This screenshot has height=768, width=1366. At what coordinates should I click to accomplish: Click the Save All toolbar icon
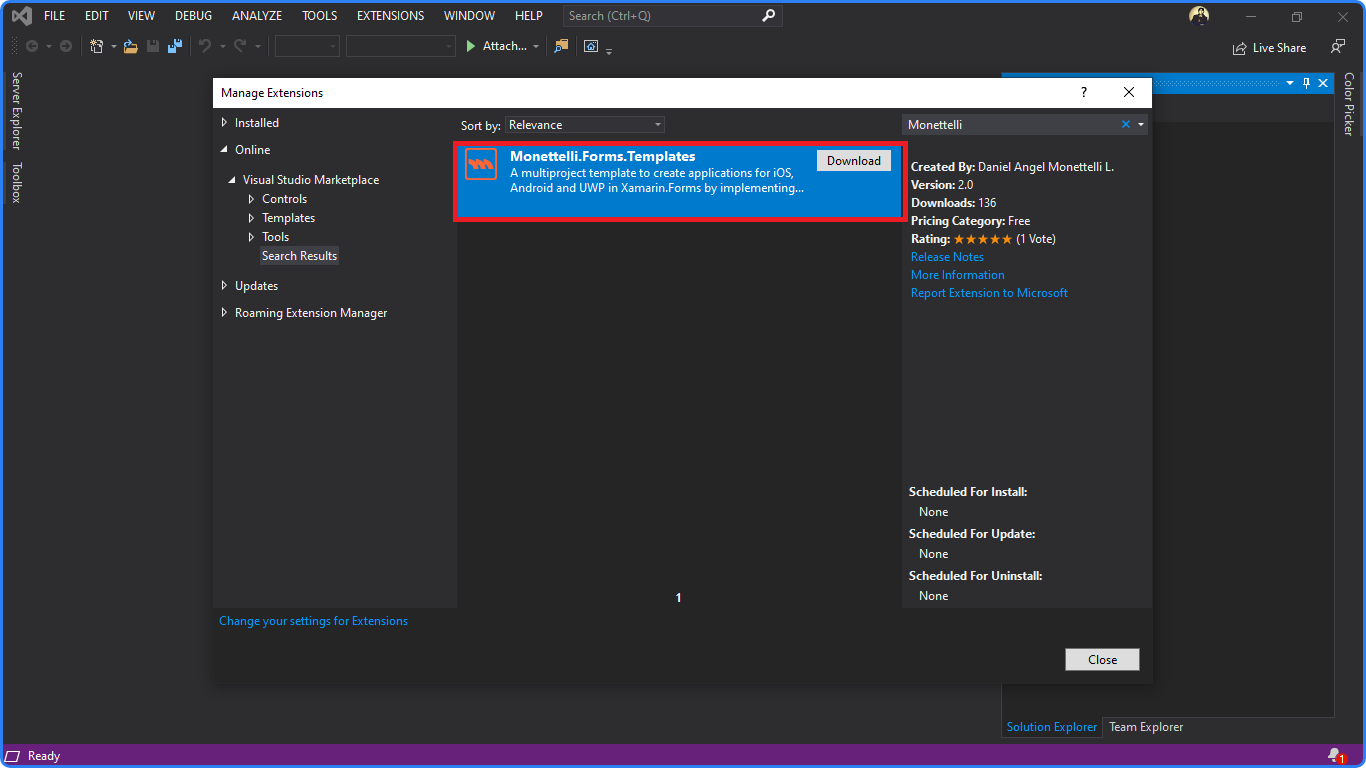tap(175, 46)
